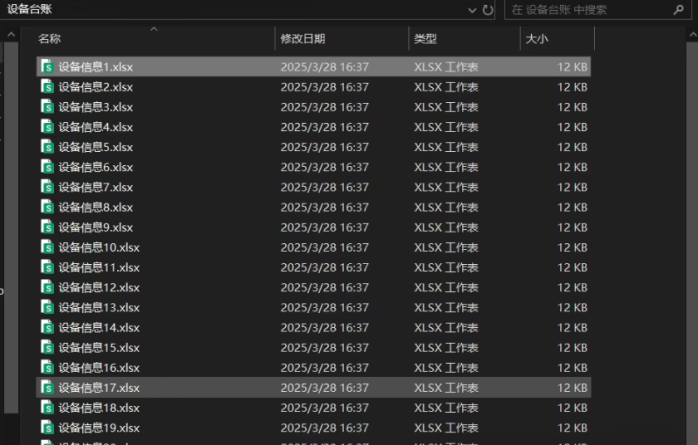Viewport: 698px width, 445px height.
Task: Sort files by the 修改日期 column
Action: click(302, 38)
